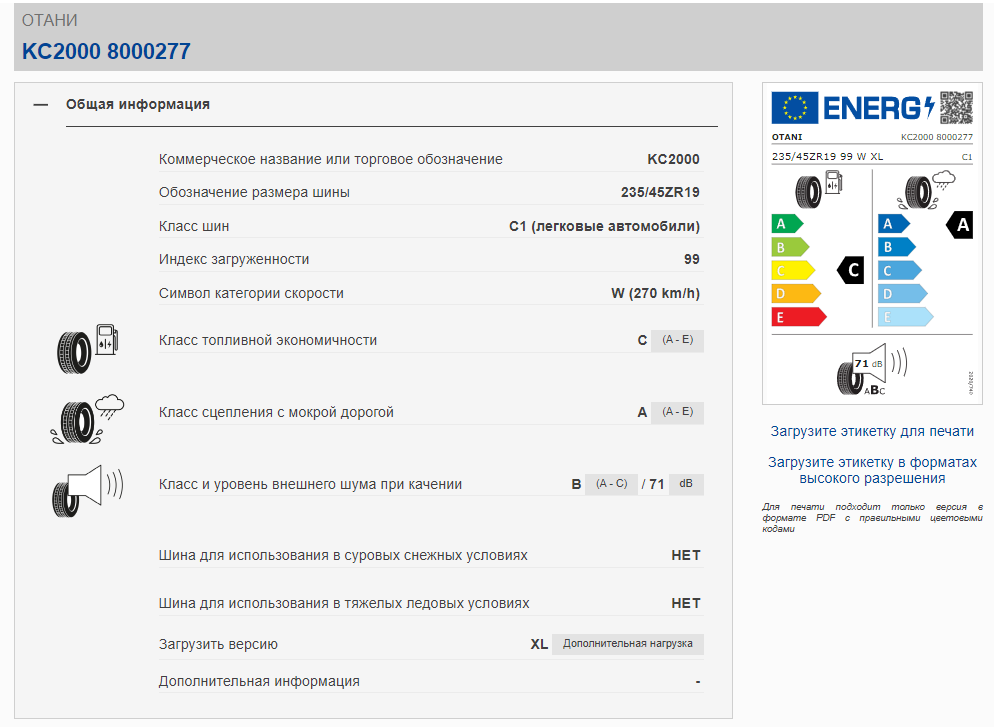Screen dimensions: 994x727
Task: Click the (A - C) noise class badge
Action: pos(611,484)
